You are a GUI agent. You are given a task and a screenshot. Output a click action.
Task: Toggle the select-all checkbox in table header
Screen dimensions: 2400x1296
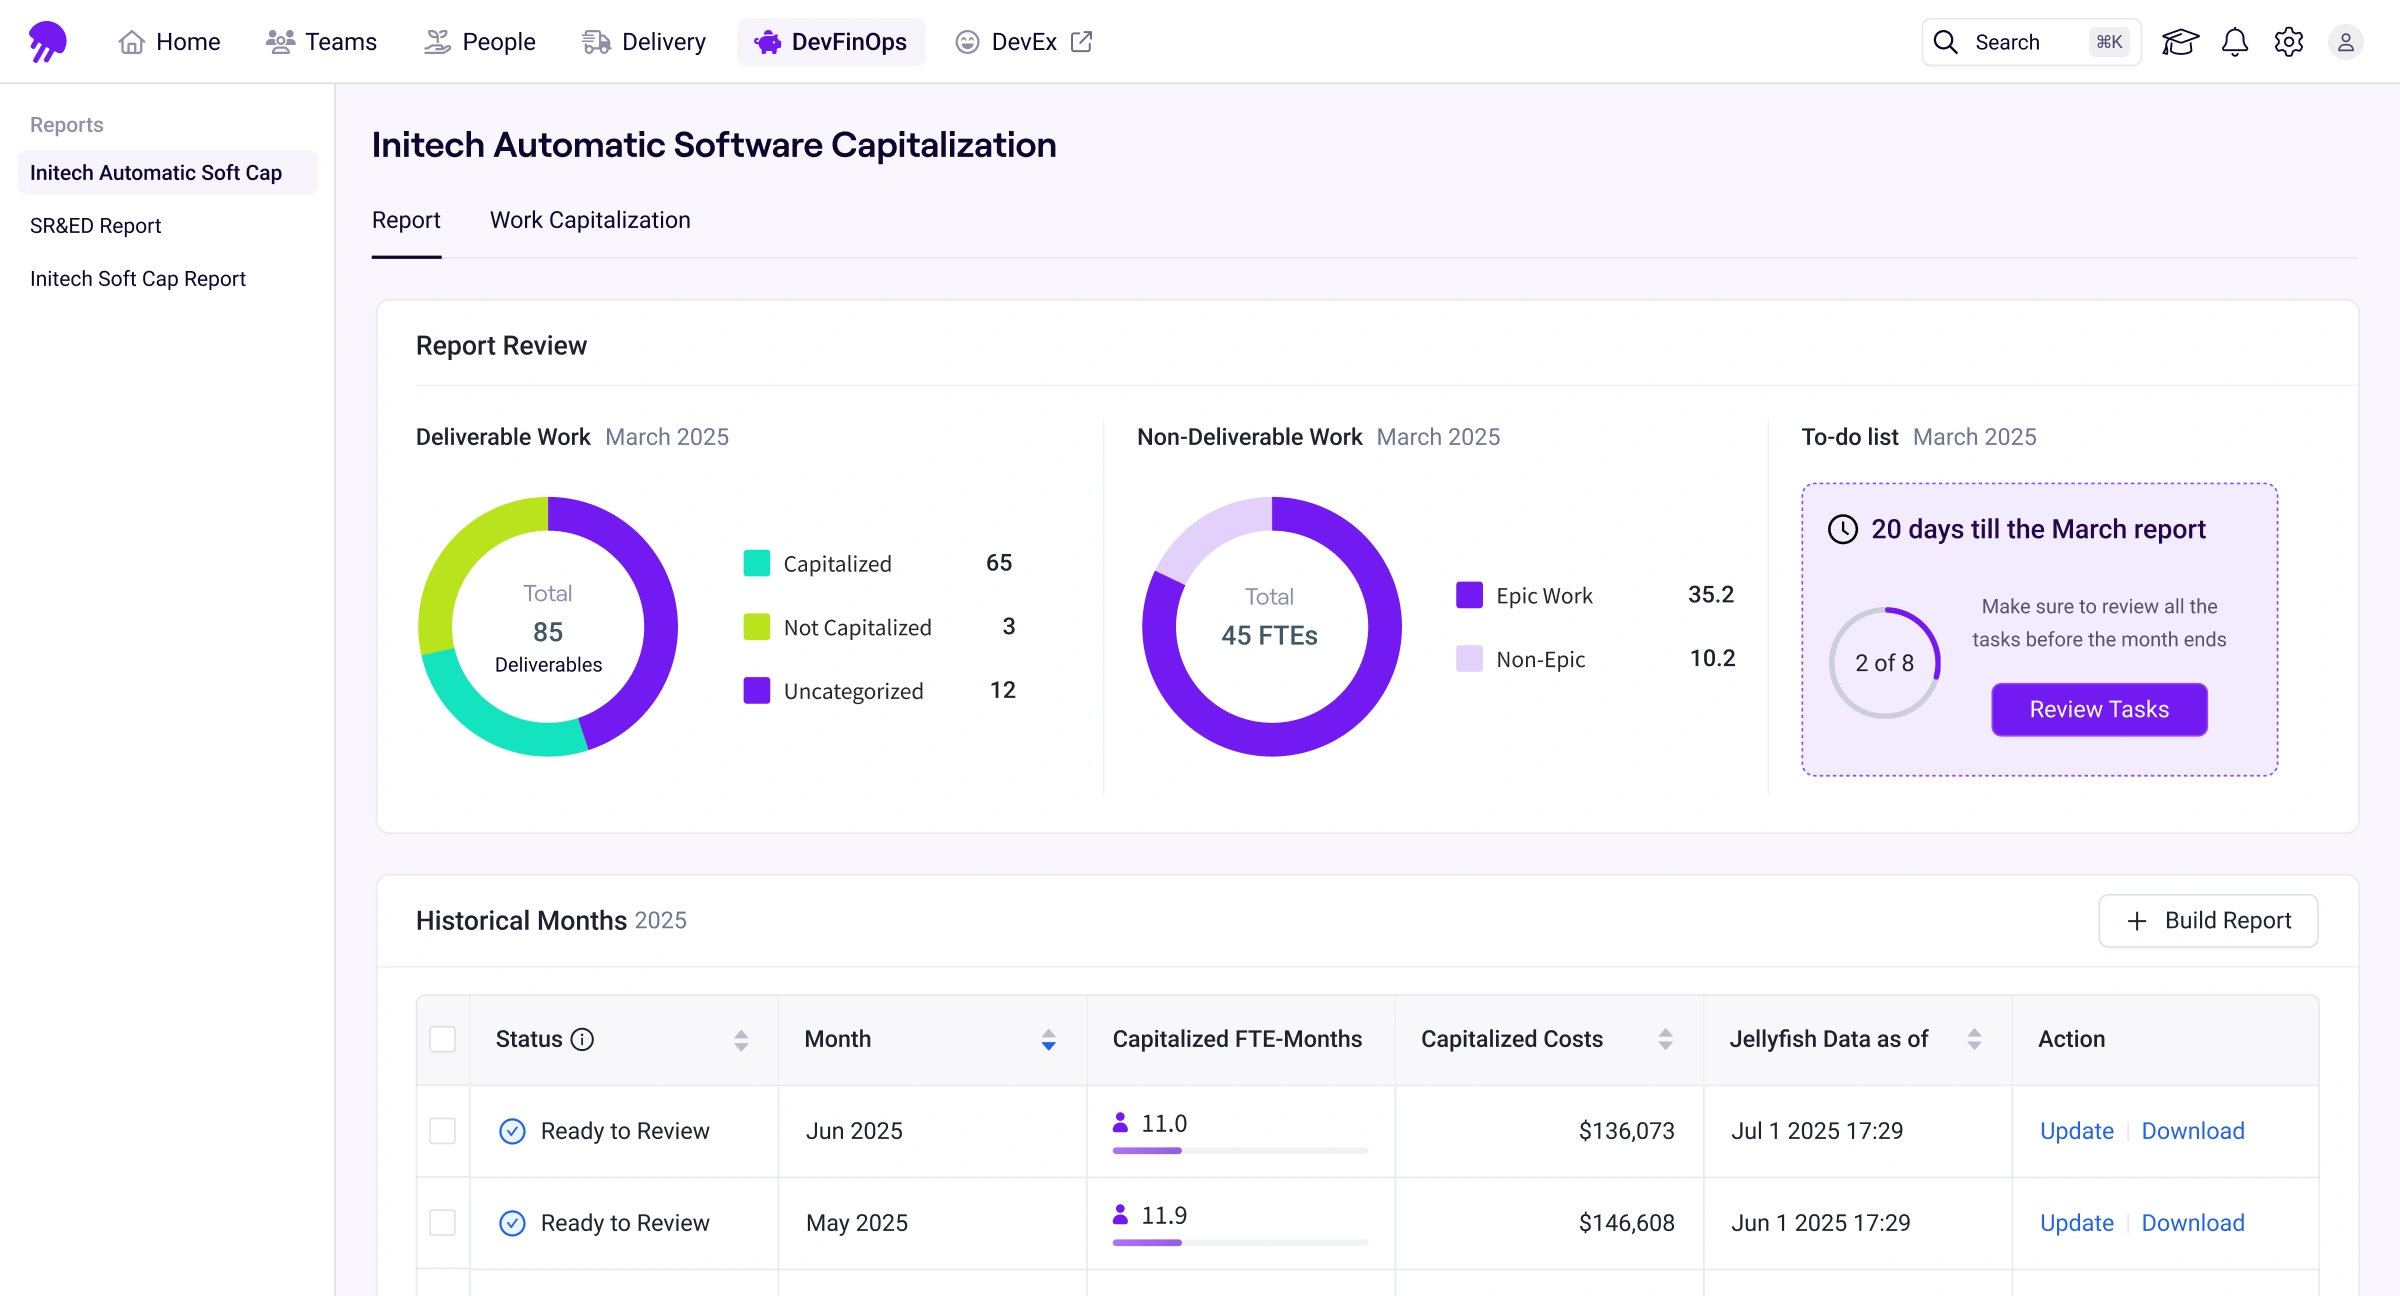[x=442, y=1039]
